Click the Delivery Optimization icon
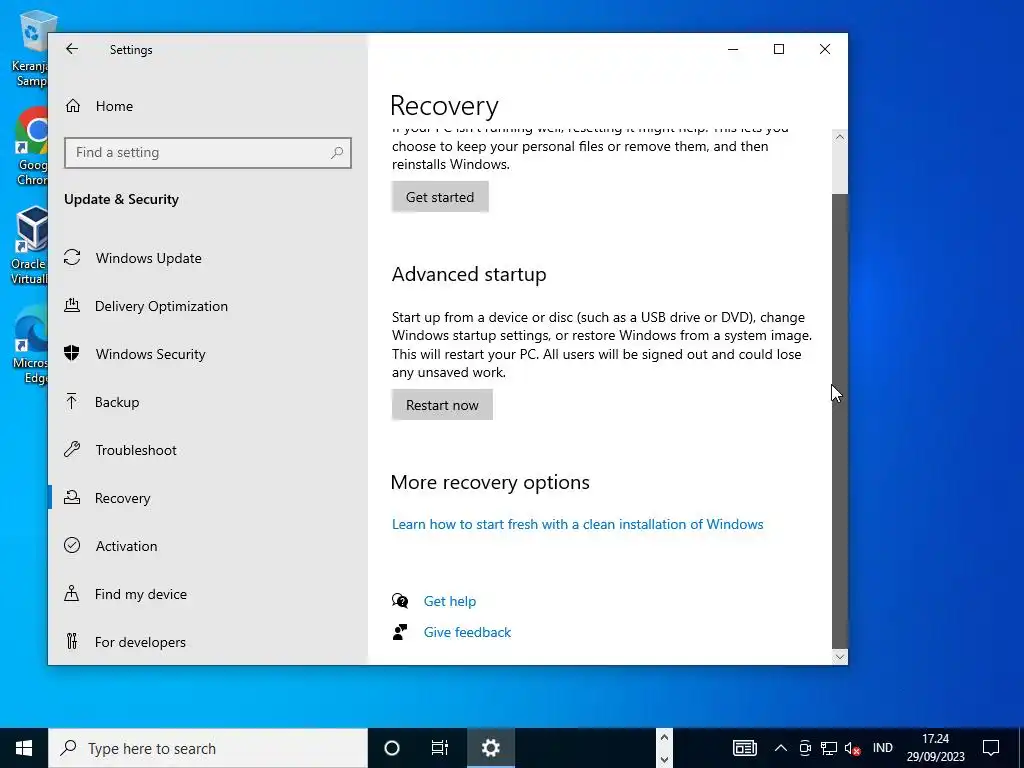Image resolution: width=1024 pixels, height=768 pixels. 72,306
